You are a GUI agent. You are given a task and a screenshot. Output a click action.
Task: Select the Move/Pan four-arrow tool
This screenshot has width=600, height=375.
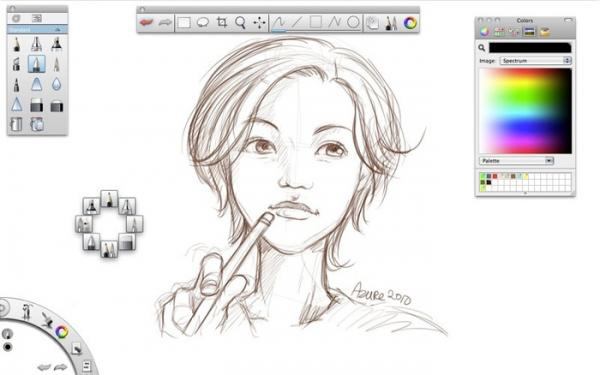click(259, 23)
